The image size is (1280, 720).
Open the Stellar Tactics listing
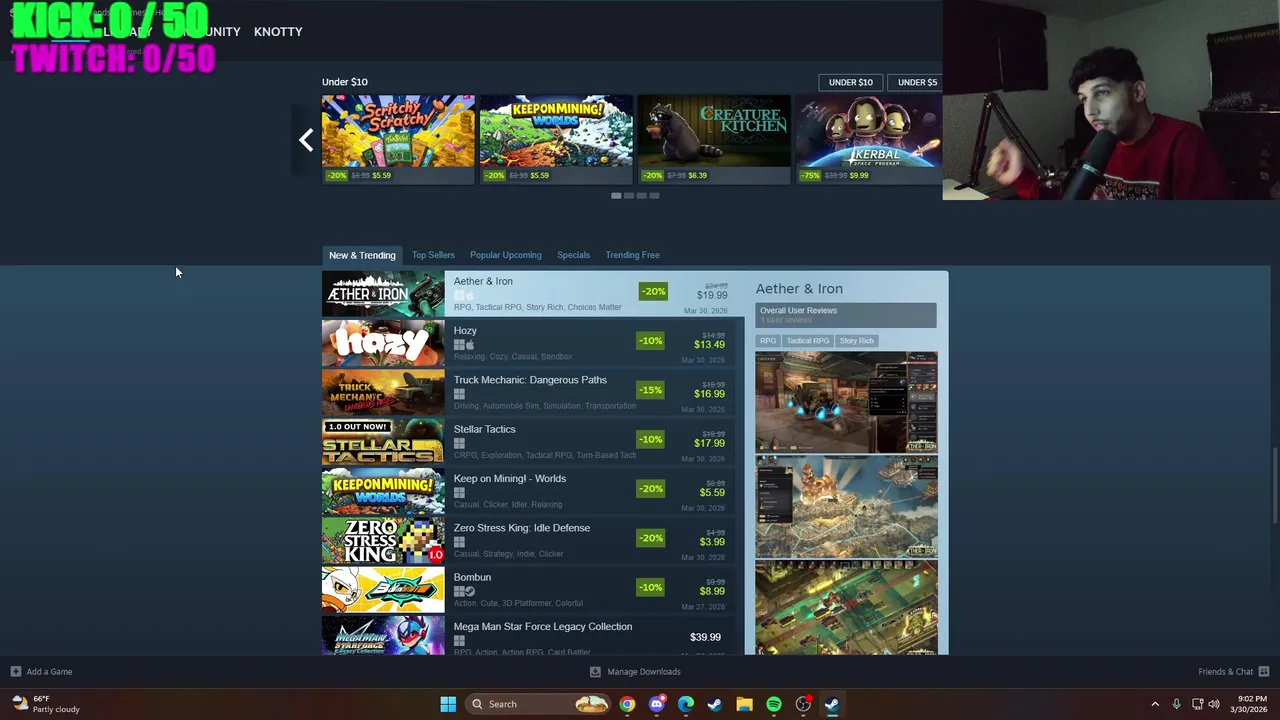pyautogui.click(x=533, y=442)
